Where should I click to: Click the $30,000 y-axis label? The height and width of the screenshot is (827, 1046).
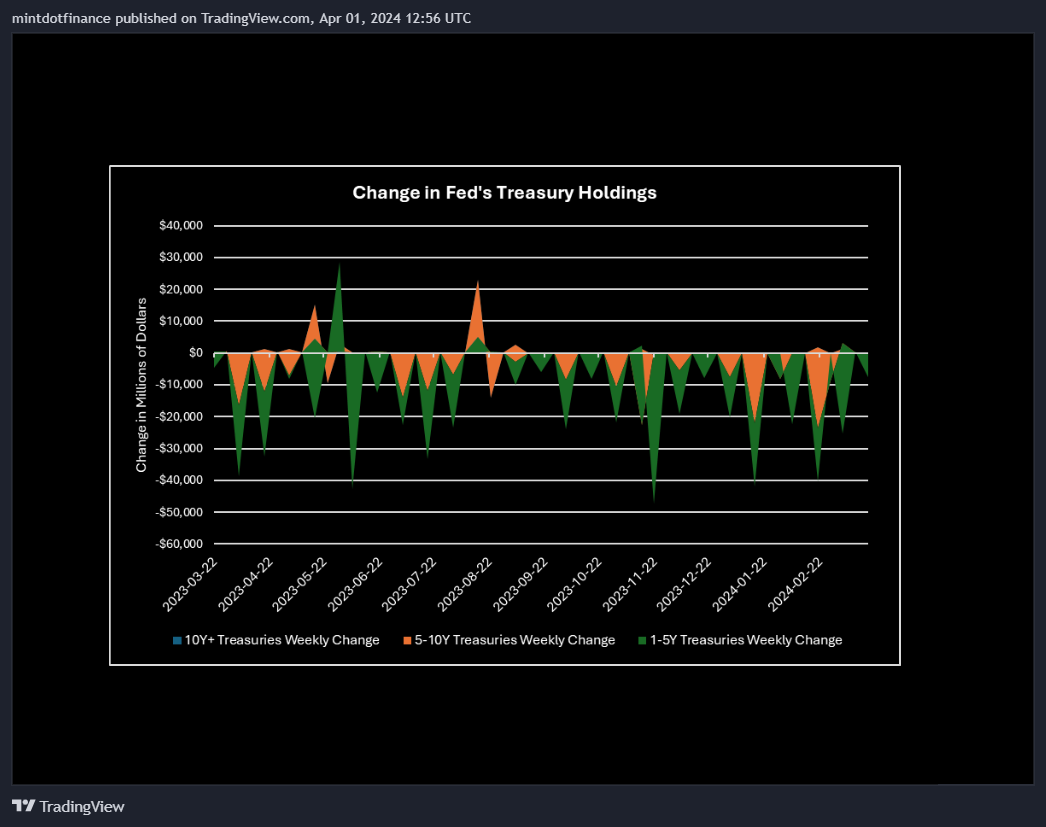click(x=181, y=257)
